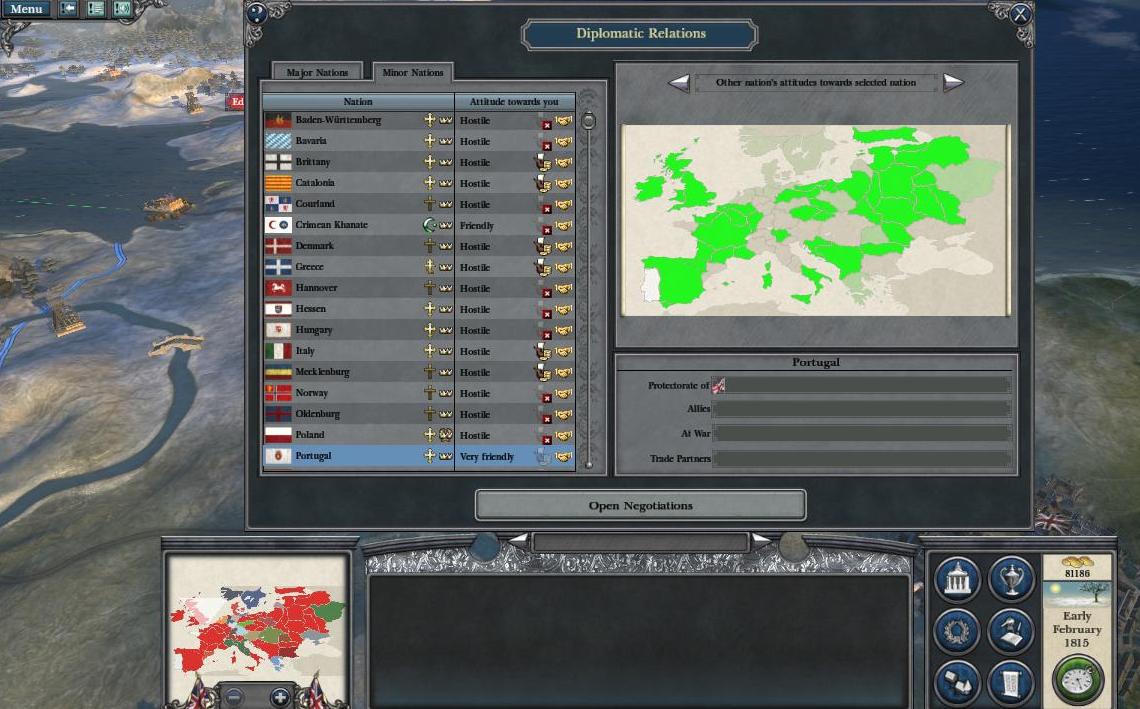This screenshot has height=709, width=1140.
Task: Click the ship on the campaign map
Action: click(x=167, y=206)
